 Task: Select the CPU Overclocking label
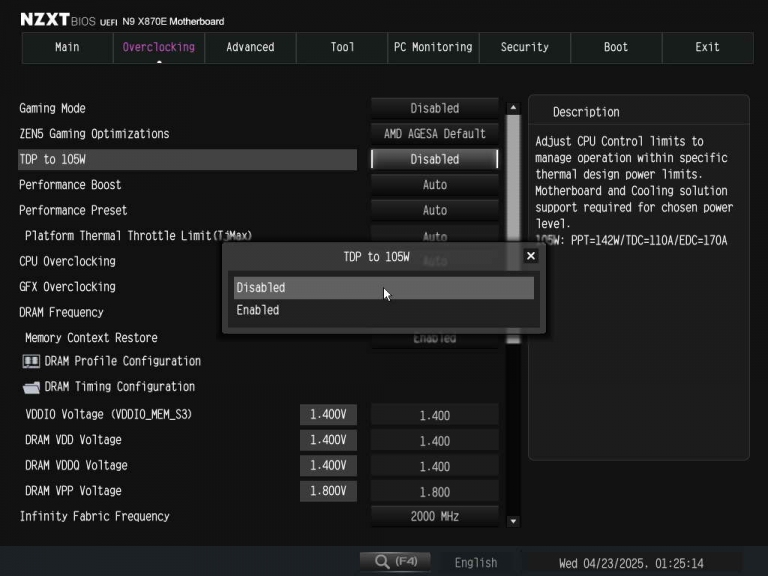(67, 261)
